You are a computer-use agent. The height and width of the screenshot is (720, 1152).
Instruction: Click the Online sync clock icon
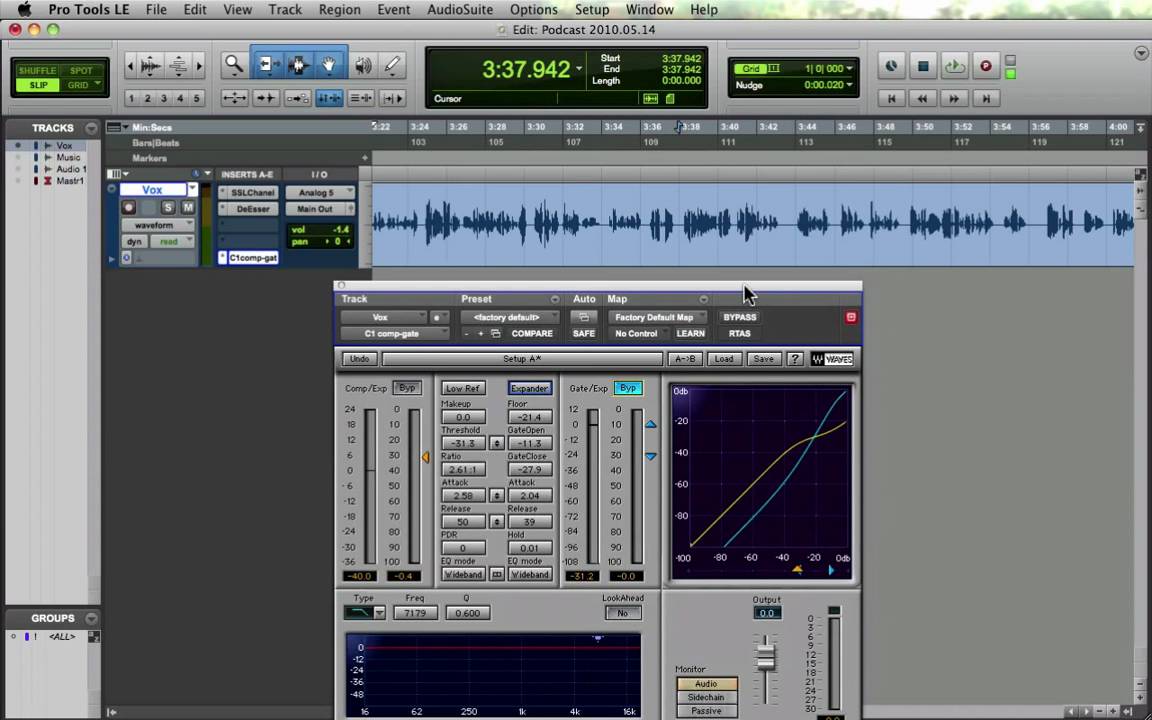891,66
